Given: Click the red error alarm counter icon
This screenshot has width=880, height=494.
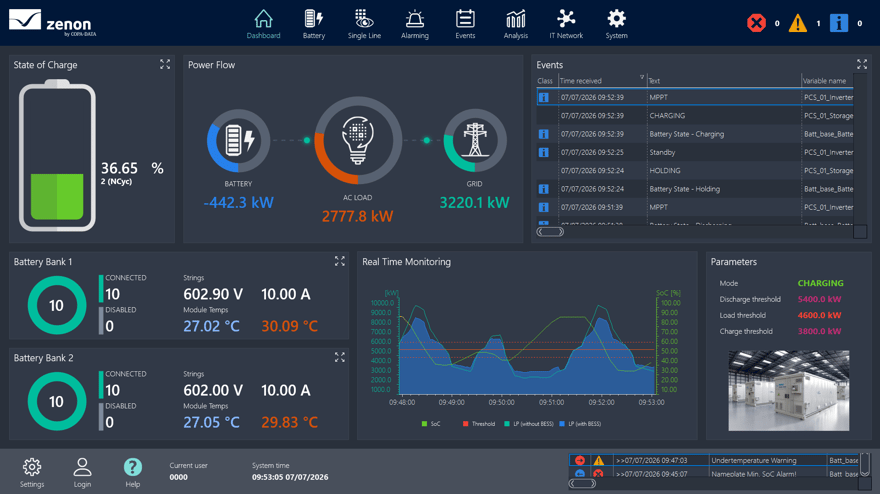Looking at the screenshot, I should 757,23.
